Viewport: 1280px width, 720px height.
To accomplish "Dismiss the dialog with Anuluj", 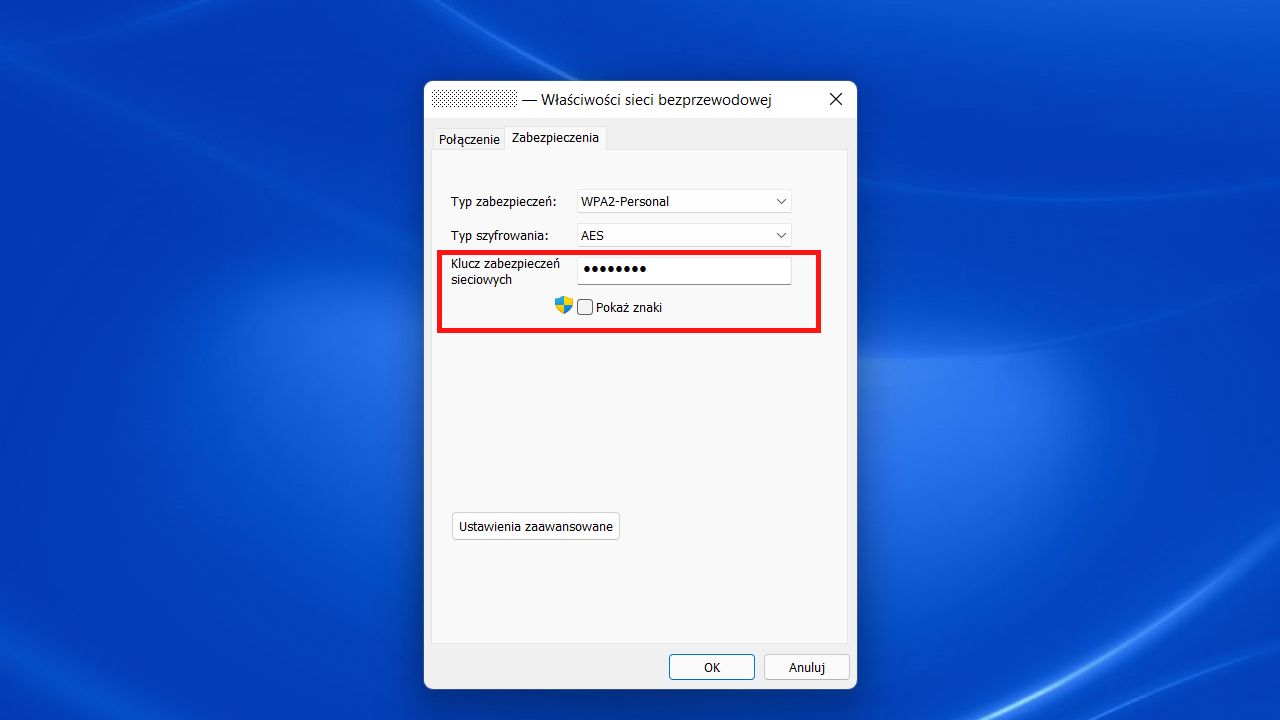I will click(806, 666).
